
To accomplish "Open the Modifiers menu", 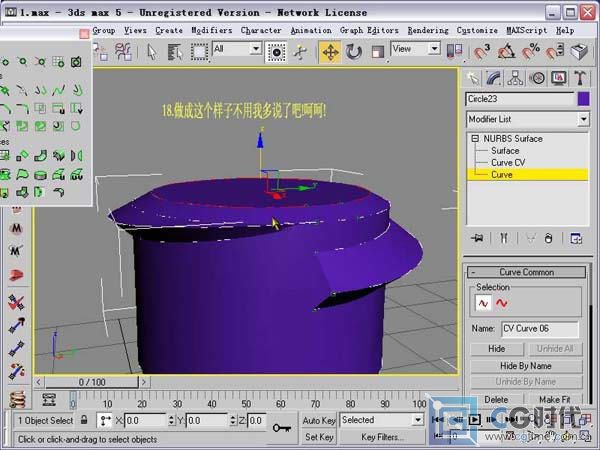I will [212, 30].
